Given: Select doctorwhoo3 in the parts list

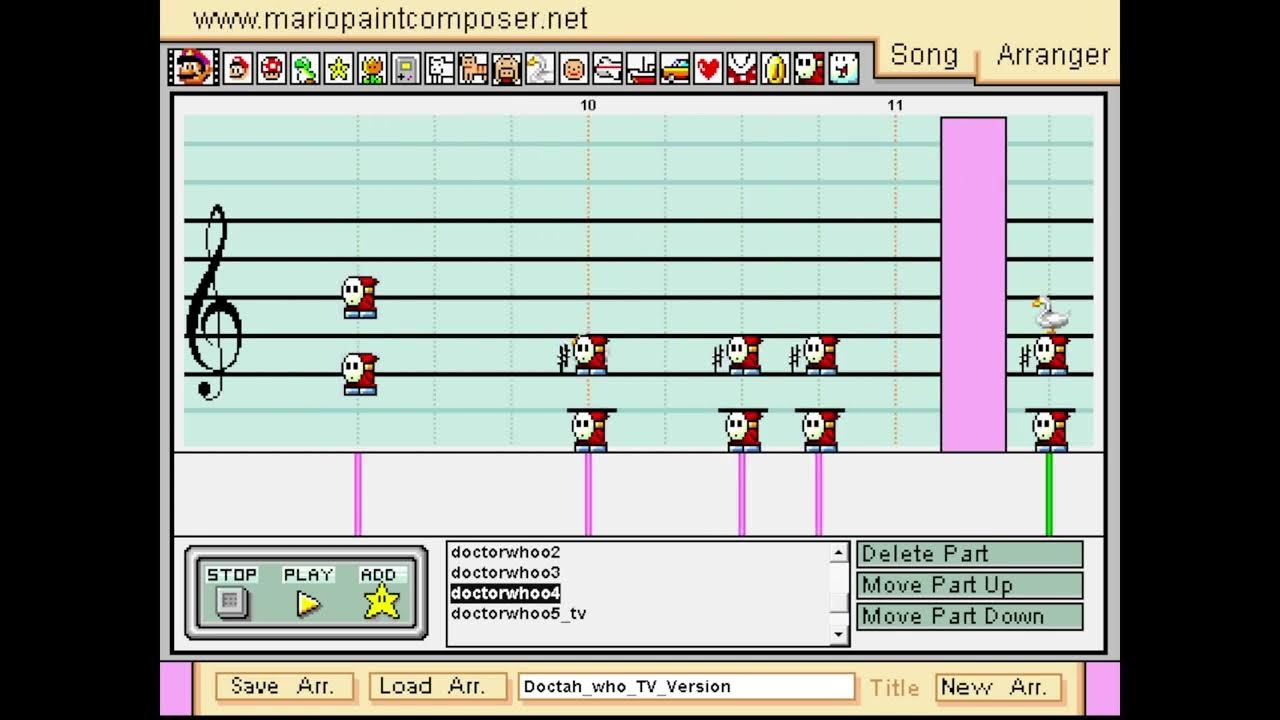Looking at the screenshot, I should point(506,573).
